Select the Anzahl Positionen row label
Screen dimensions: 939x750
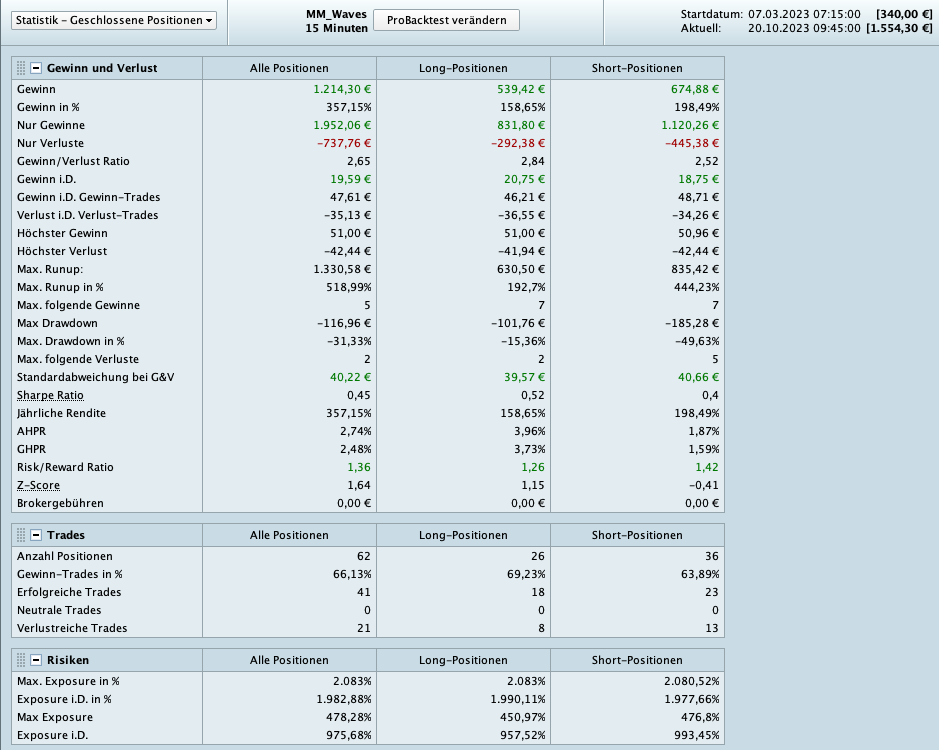[x=65, y=556]
